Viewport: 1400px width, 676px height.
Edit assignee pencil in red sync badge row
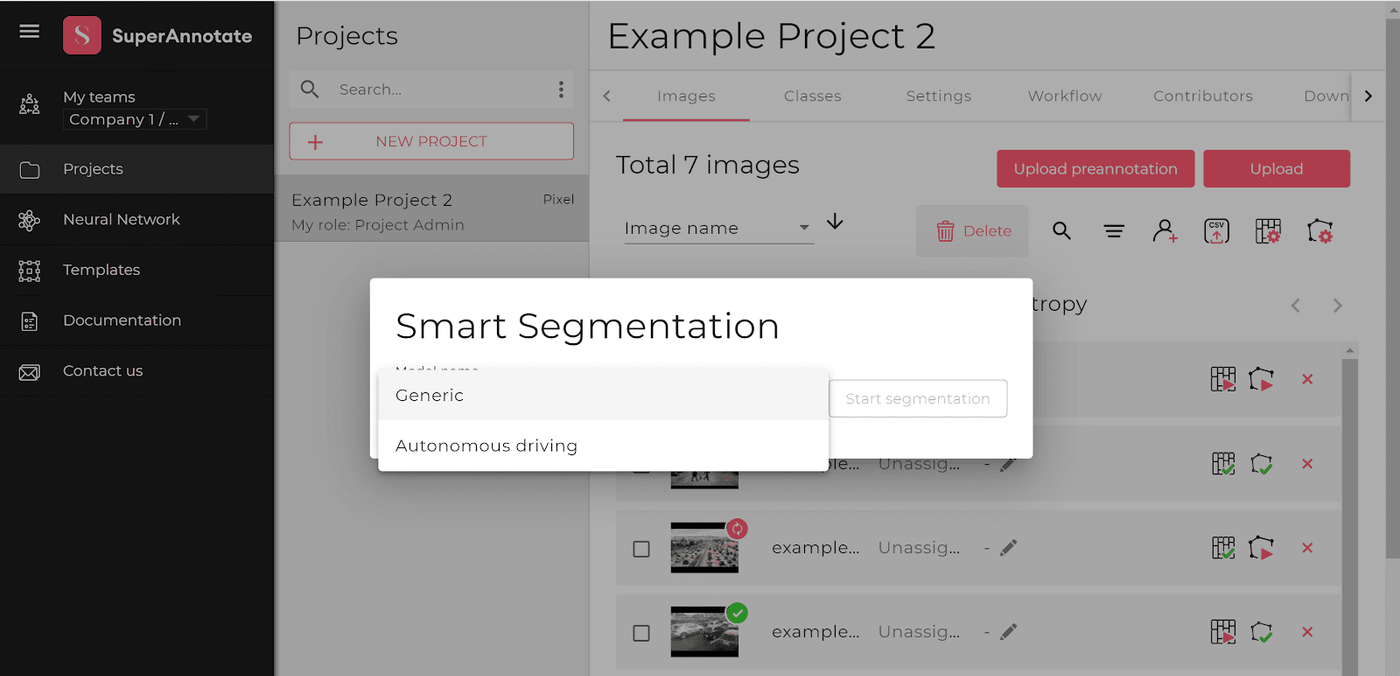click(x=1008, y=548)
